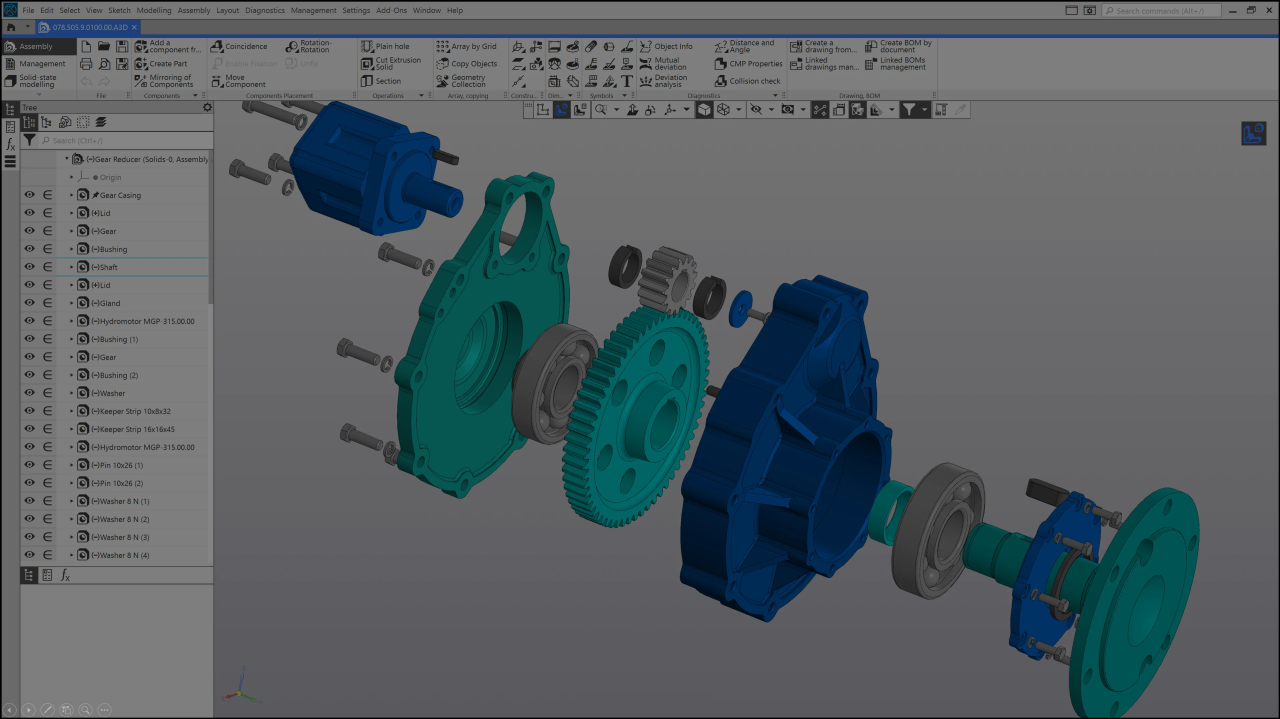1280x719 pixels.
Task: Open the orientation dropdown in the view toolbar
Action: (x=737, y=110)
